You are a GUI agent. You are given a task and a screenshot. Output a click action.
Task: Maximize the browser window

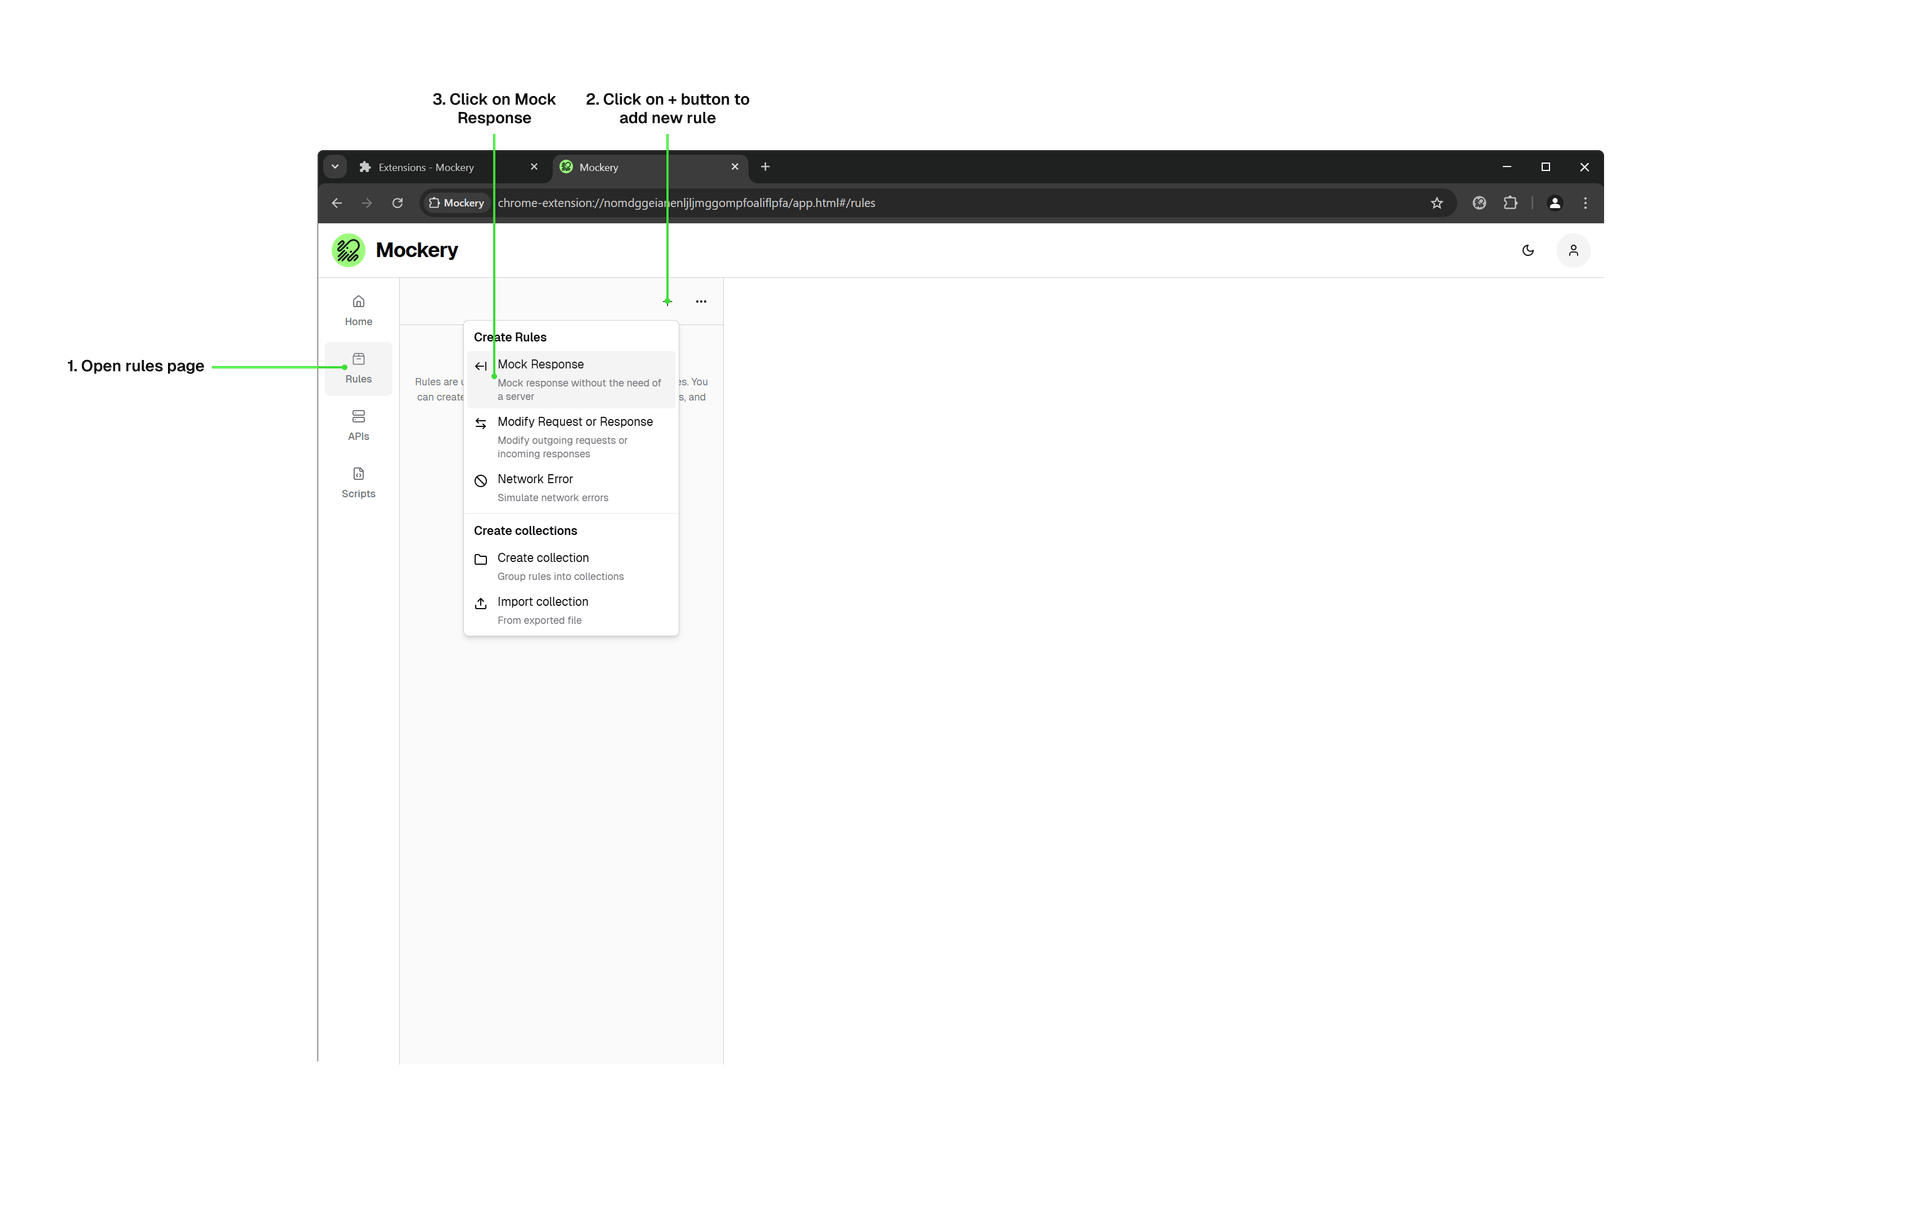[1546, 167]
